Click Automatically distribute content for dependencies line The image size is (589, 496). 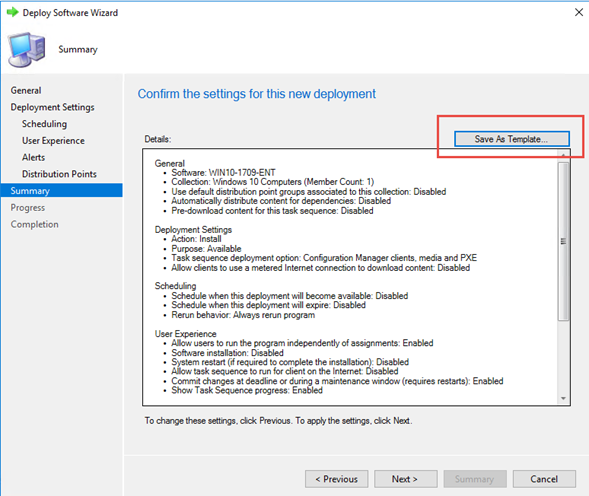281,201
